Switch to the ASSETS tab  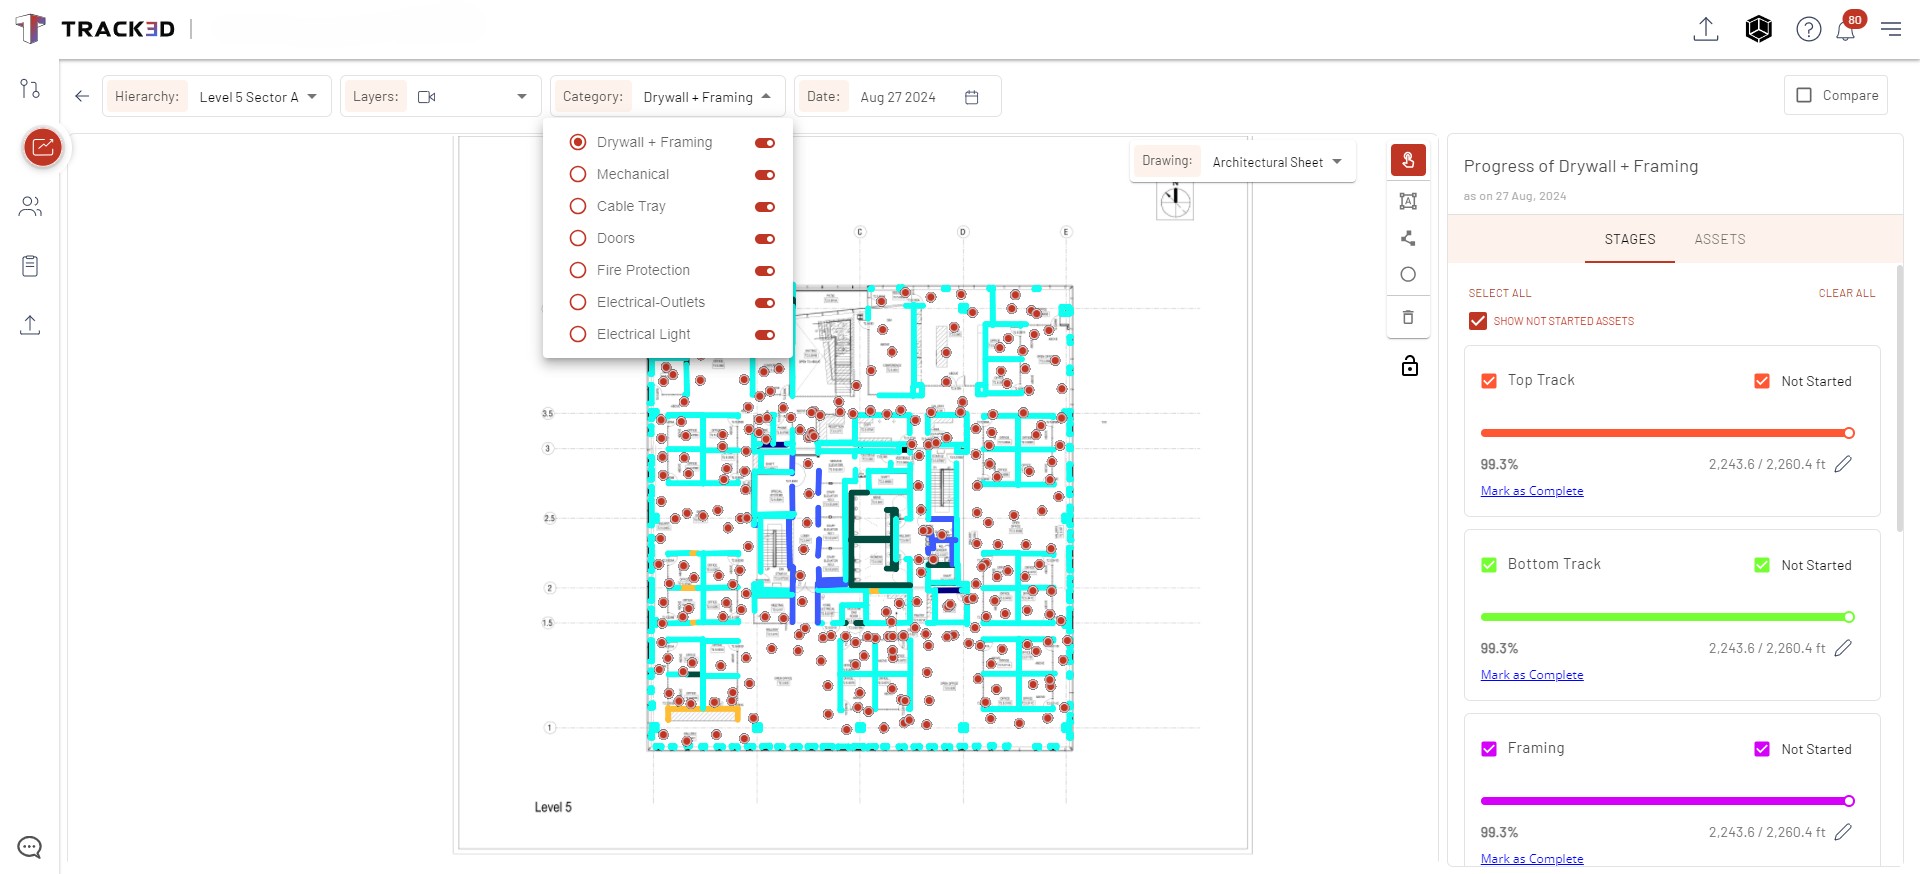click(x=1720, y=239)
